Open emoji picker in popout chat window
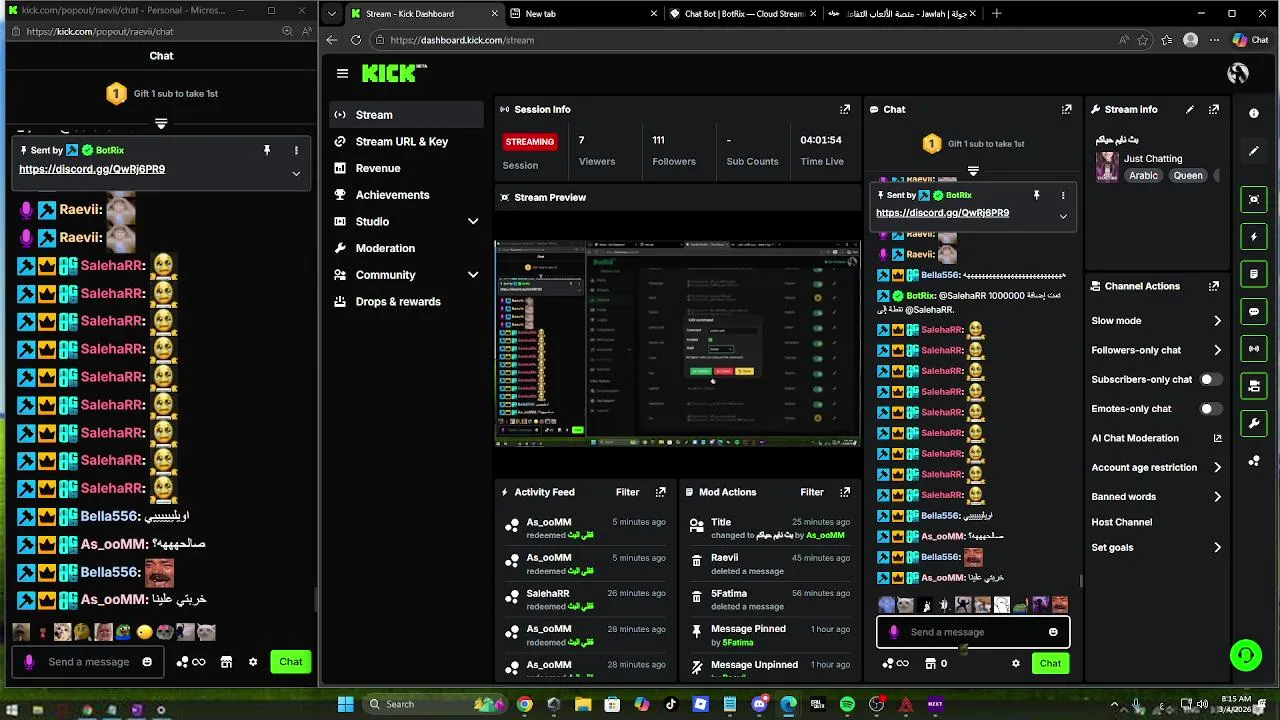This screenshot has height=720, width=1280. tap(147, 662)
